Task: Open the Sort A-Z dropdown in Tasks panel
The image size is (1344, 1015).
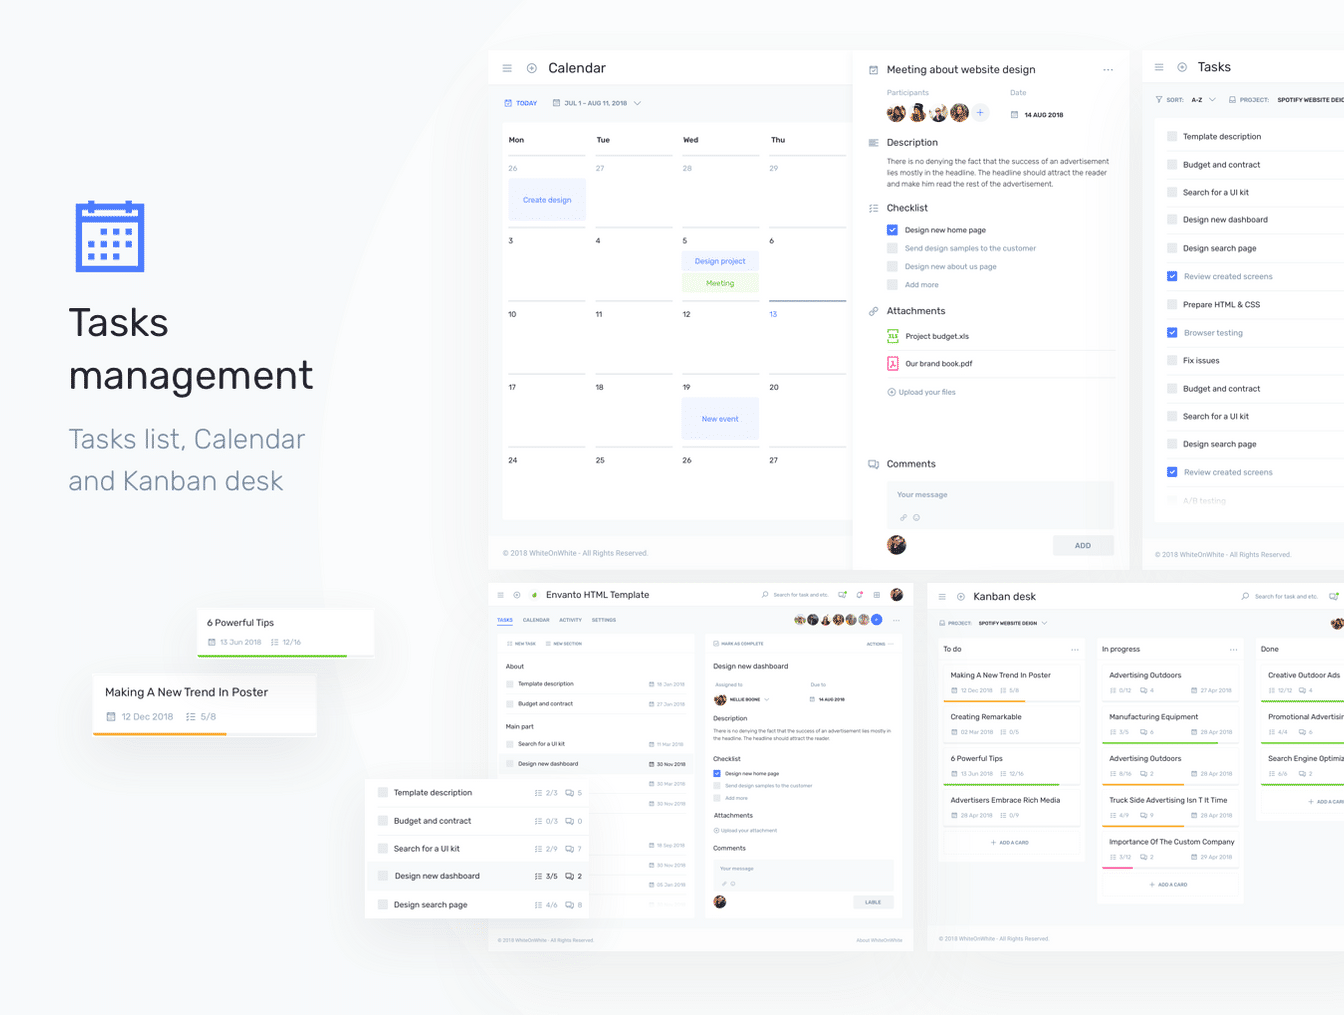Action: click(1212, 100)
